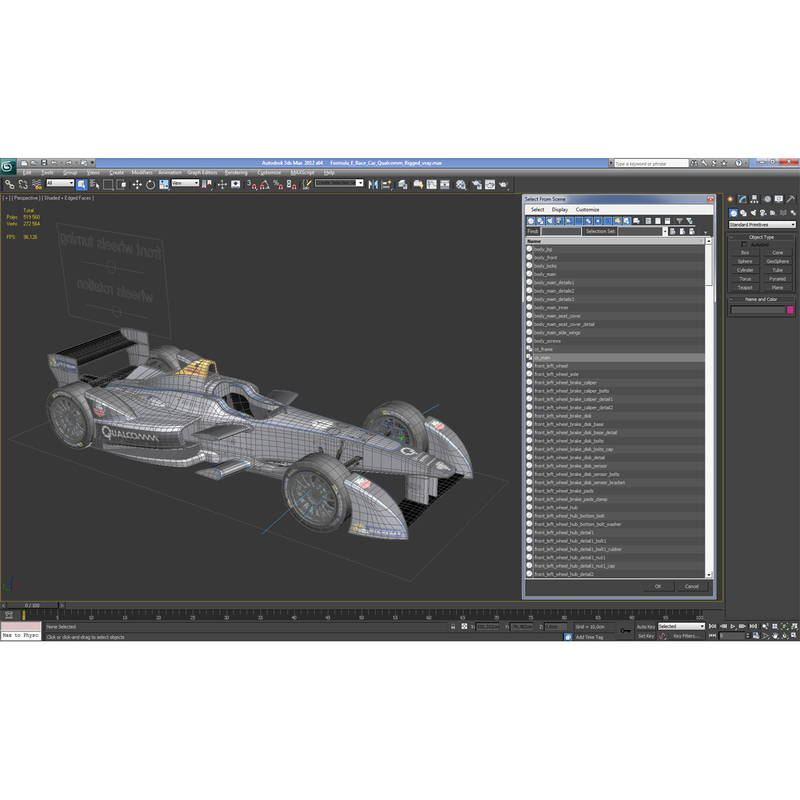Click the Teapot primitive button

point(745,287)
